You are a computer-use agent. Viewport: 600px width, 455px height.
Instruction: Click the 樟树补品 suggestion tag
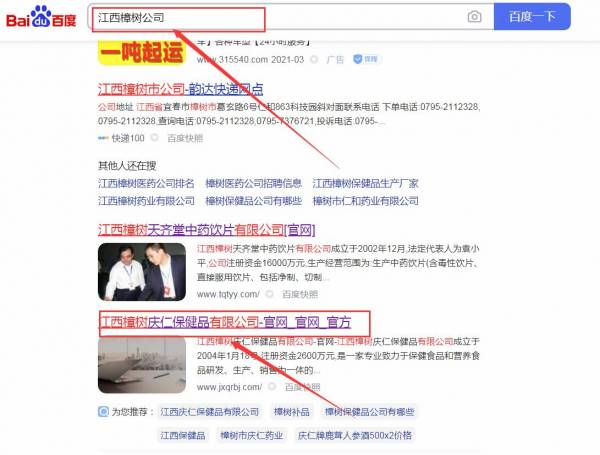tap(294, 412)
